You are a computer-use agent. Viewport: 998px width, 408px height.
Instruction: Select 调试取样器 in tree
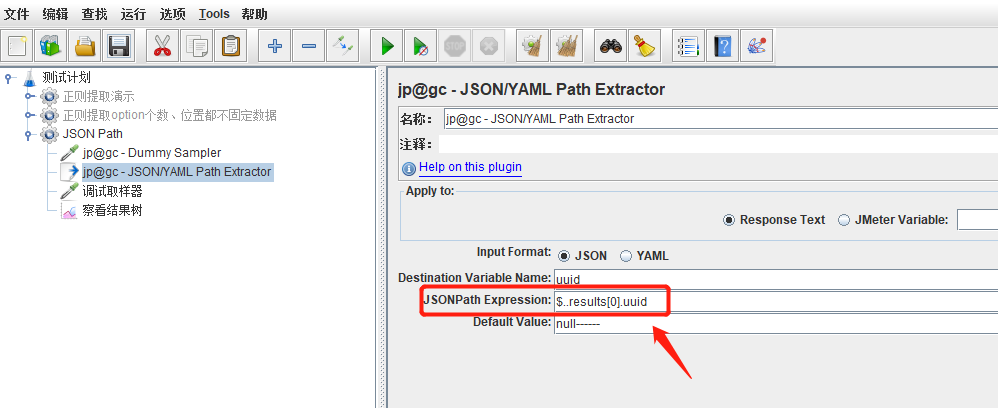coord(112,191)
